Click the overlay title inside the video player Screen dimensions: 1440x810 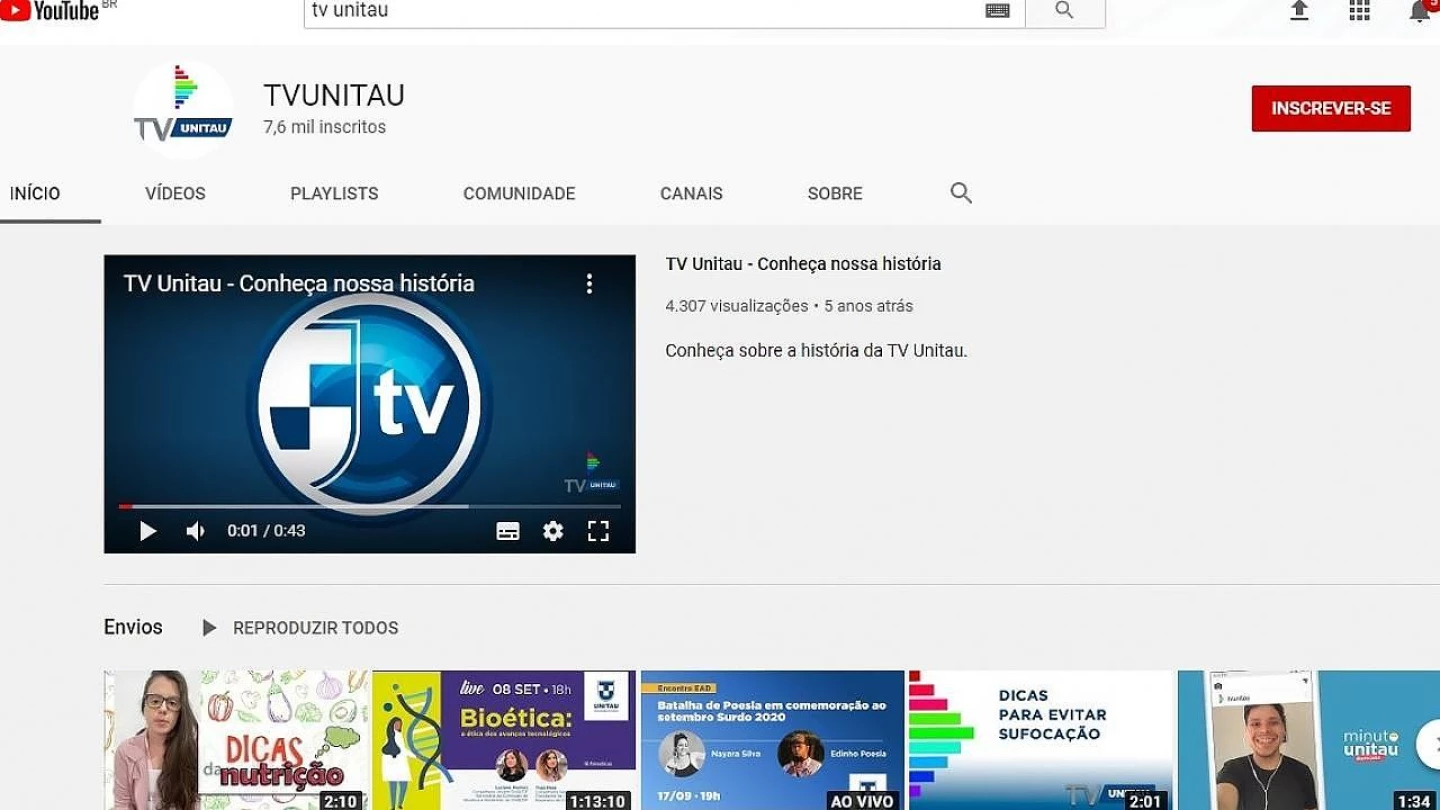299,283
